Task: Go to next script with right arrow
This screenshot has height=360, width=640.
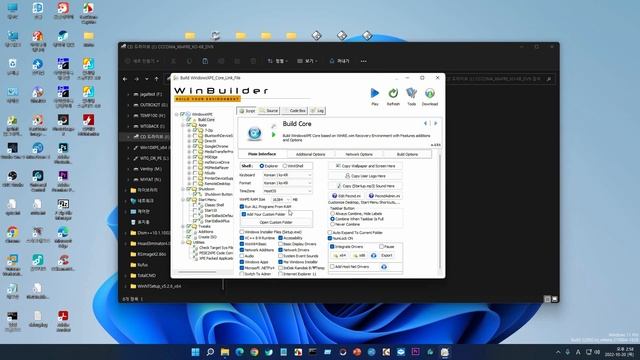Action: (x=436, y=123)
